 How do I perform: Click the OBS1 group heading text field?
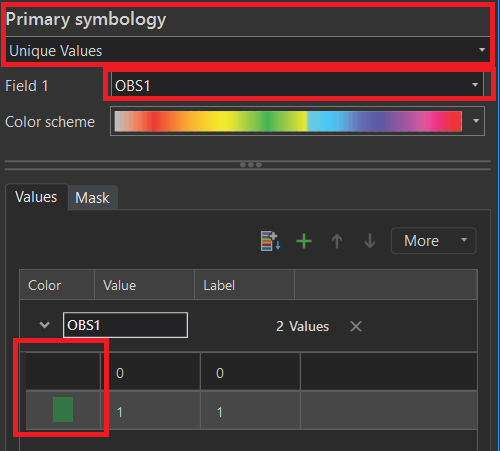125,325
